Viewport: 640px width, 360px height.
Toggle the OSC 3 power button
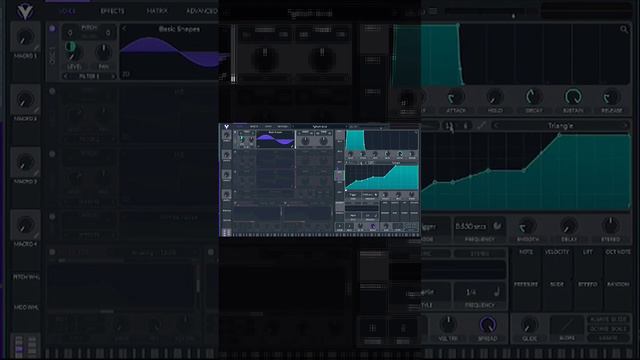[x=52, y=154]
